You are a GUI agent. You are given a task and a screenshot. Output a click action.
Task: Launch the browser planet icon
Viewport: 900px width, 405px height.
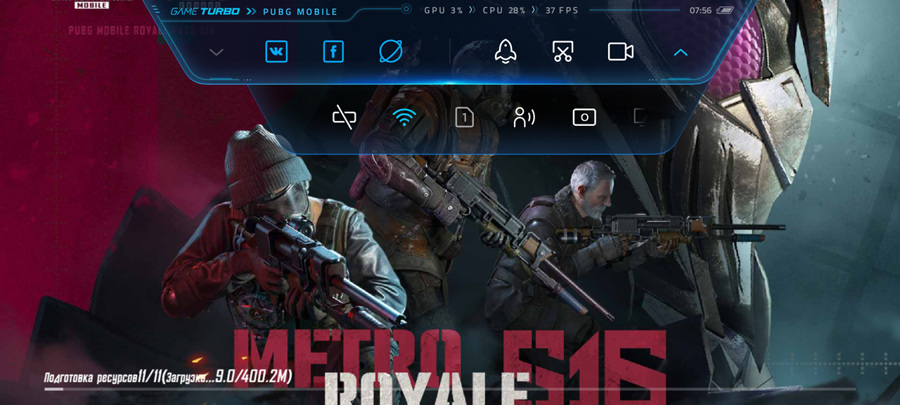pyautogui.click(x=391, y=52)
